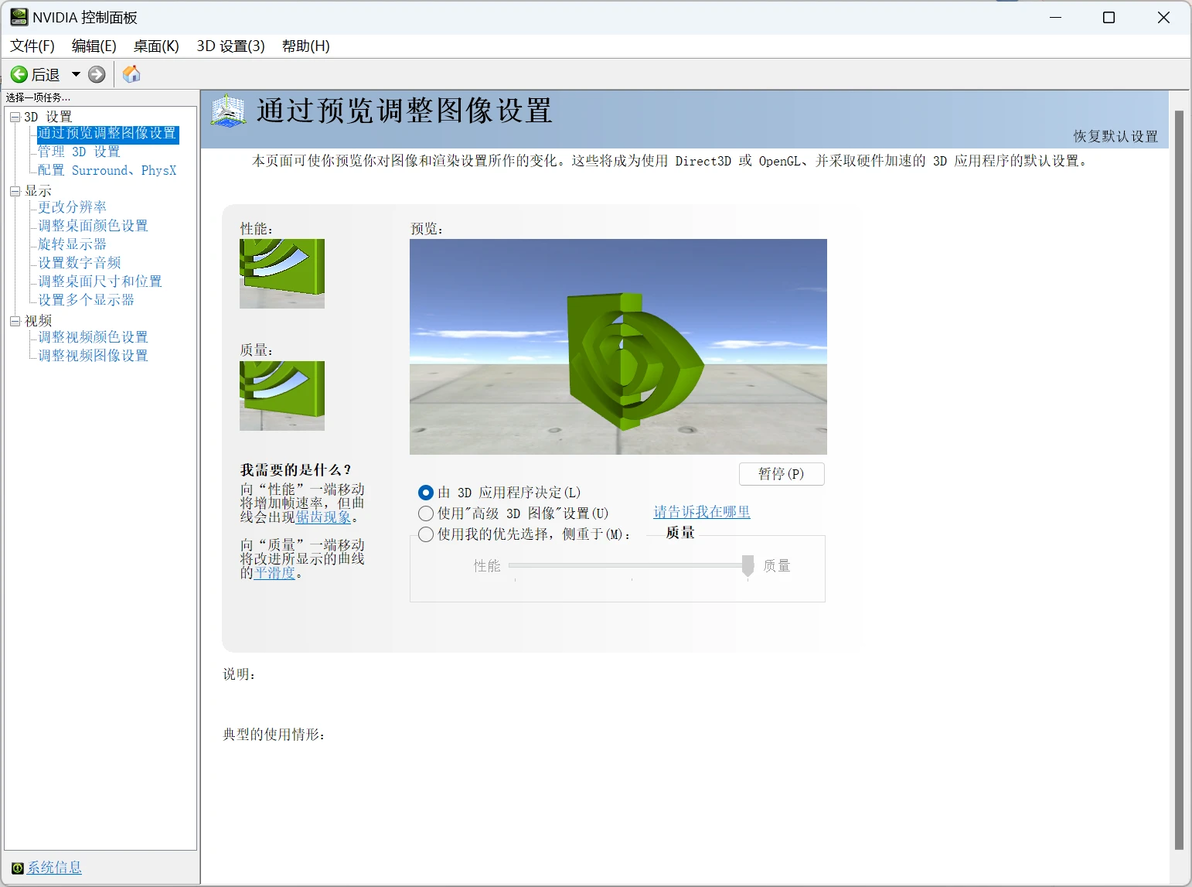Open the 平滑度 help link

tap(274, 573)
